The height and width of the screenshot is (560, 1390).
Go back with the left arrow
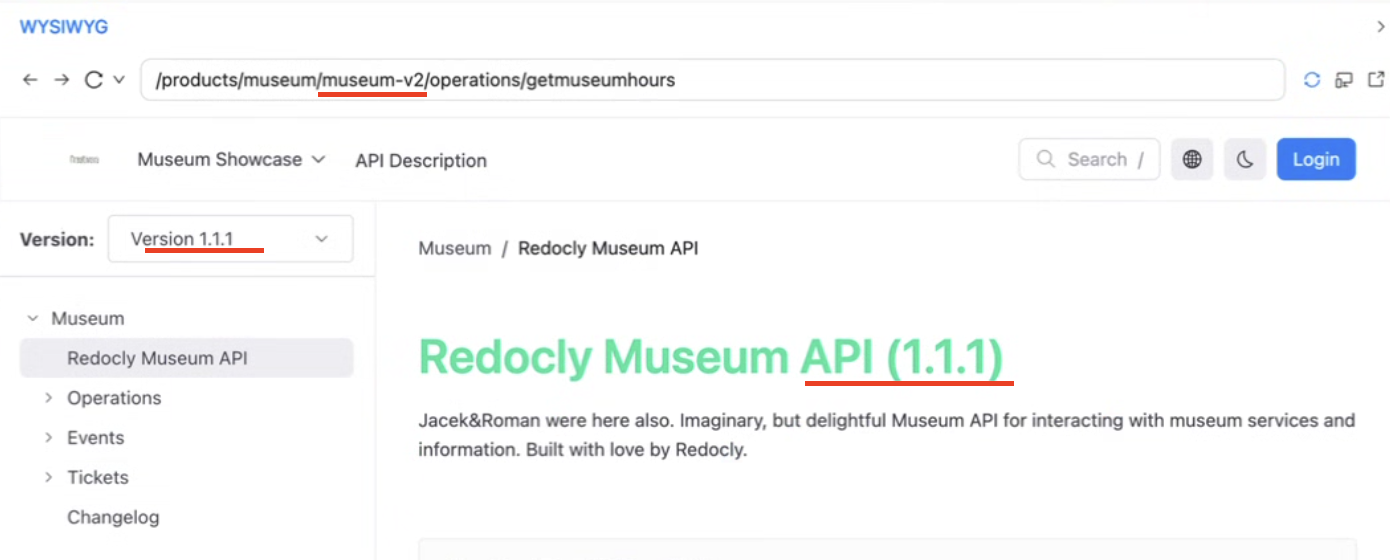[31, 80]
